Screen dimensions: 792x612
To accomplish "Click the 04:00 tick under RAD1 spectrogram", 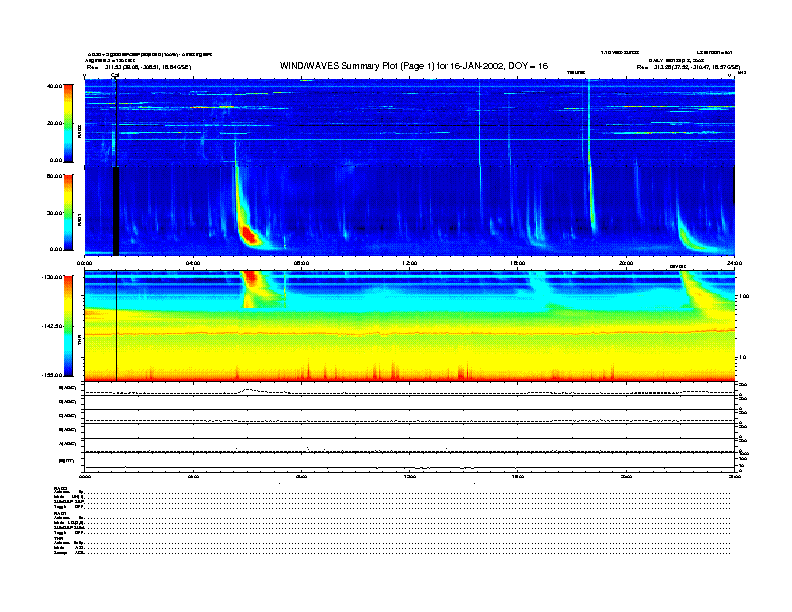I will click(193, 263).
